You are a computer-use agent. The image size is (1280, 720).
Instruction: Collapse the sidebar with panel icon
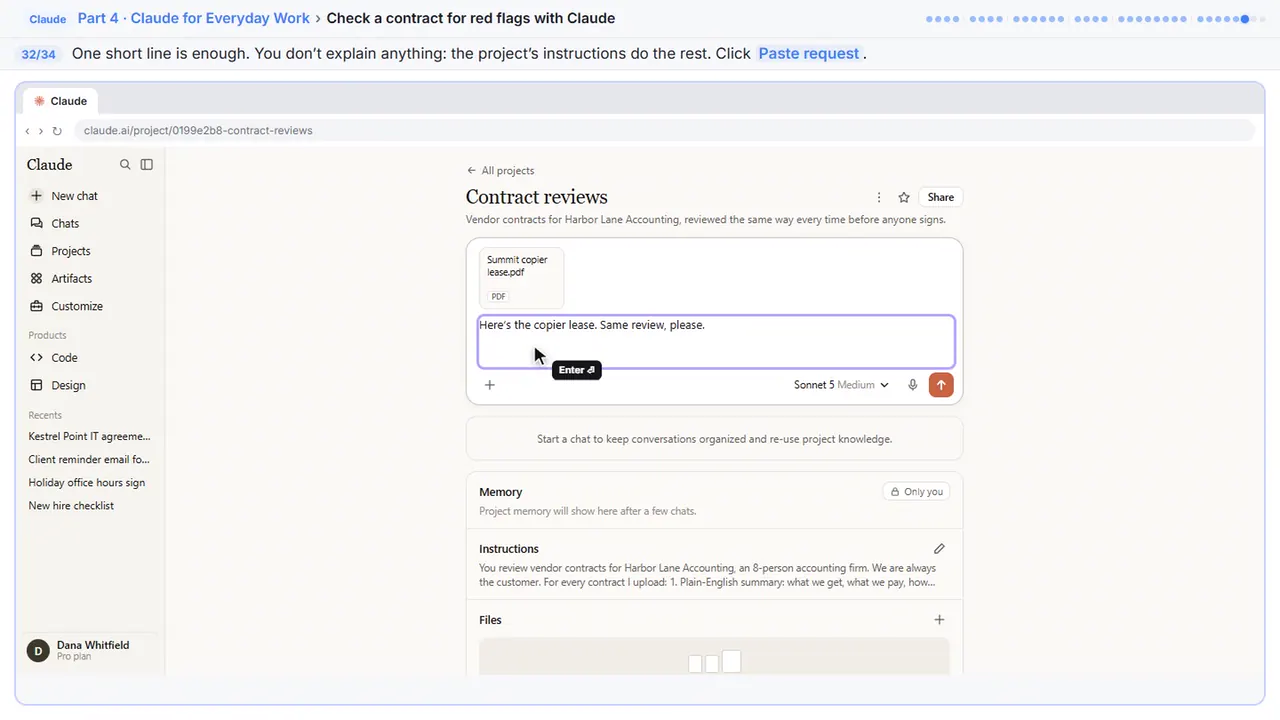(x=147, y=165)
